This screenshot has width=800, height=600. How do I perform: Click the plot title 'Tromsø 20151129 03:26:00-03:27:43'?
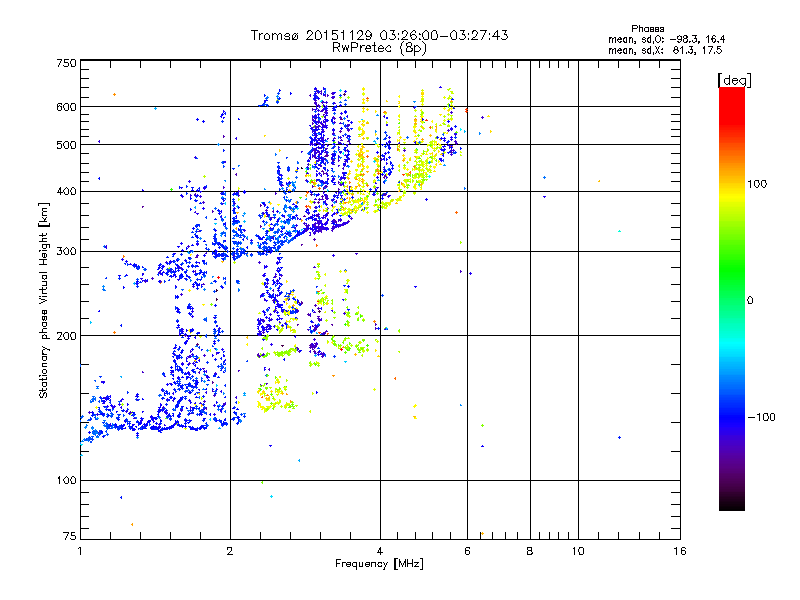point(380,35)
